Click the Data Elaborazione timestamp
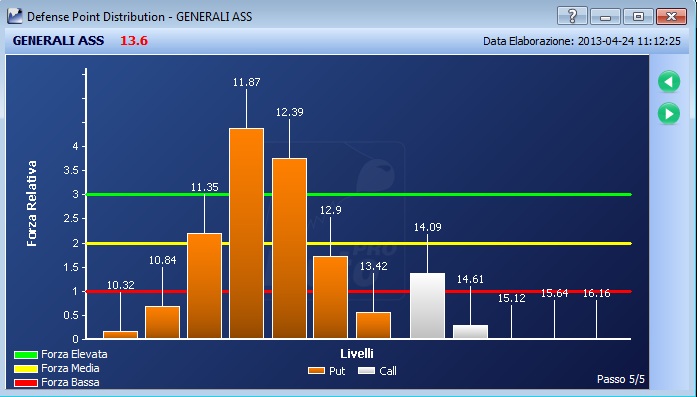The height and width of the screenshot is (397, 697). click(x=582, y=41)
